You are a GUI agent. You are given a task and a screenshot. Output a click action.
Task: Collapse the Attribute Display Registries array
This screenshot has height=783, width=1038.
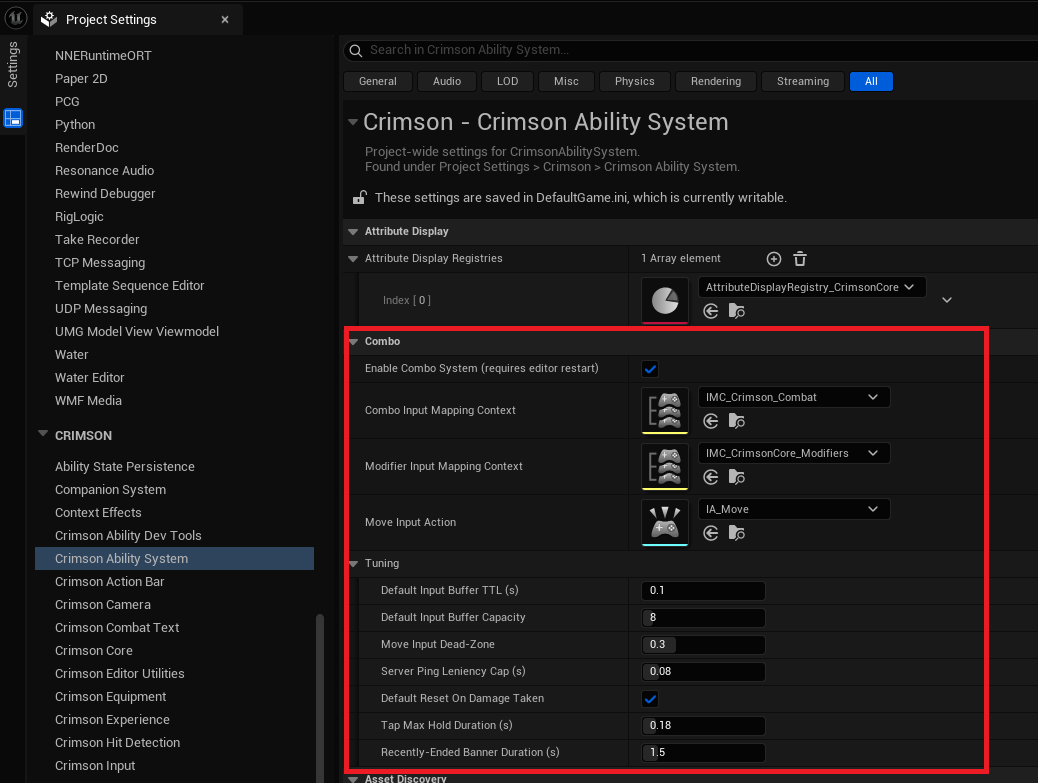pos(353,259)
